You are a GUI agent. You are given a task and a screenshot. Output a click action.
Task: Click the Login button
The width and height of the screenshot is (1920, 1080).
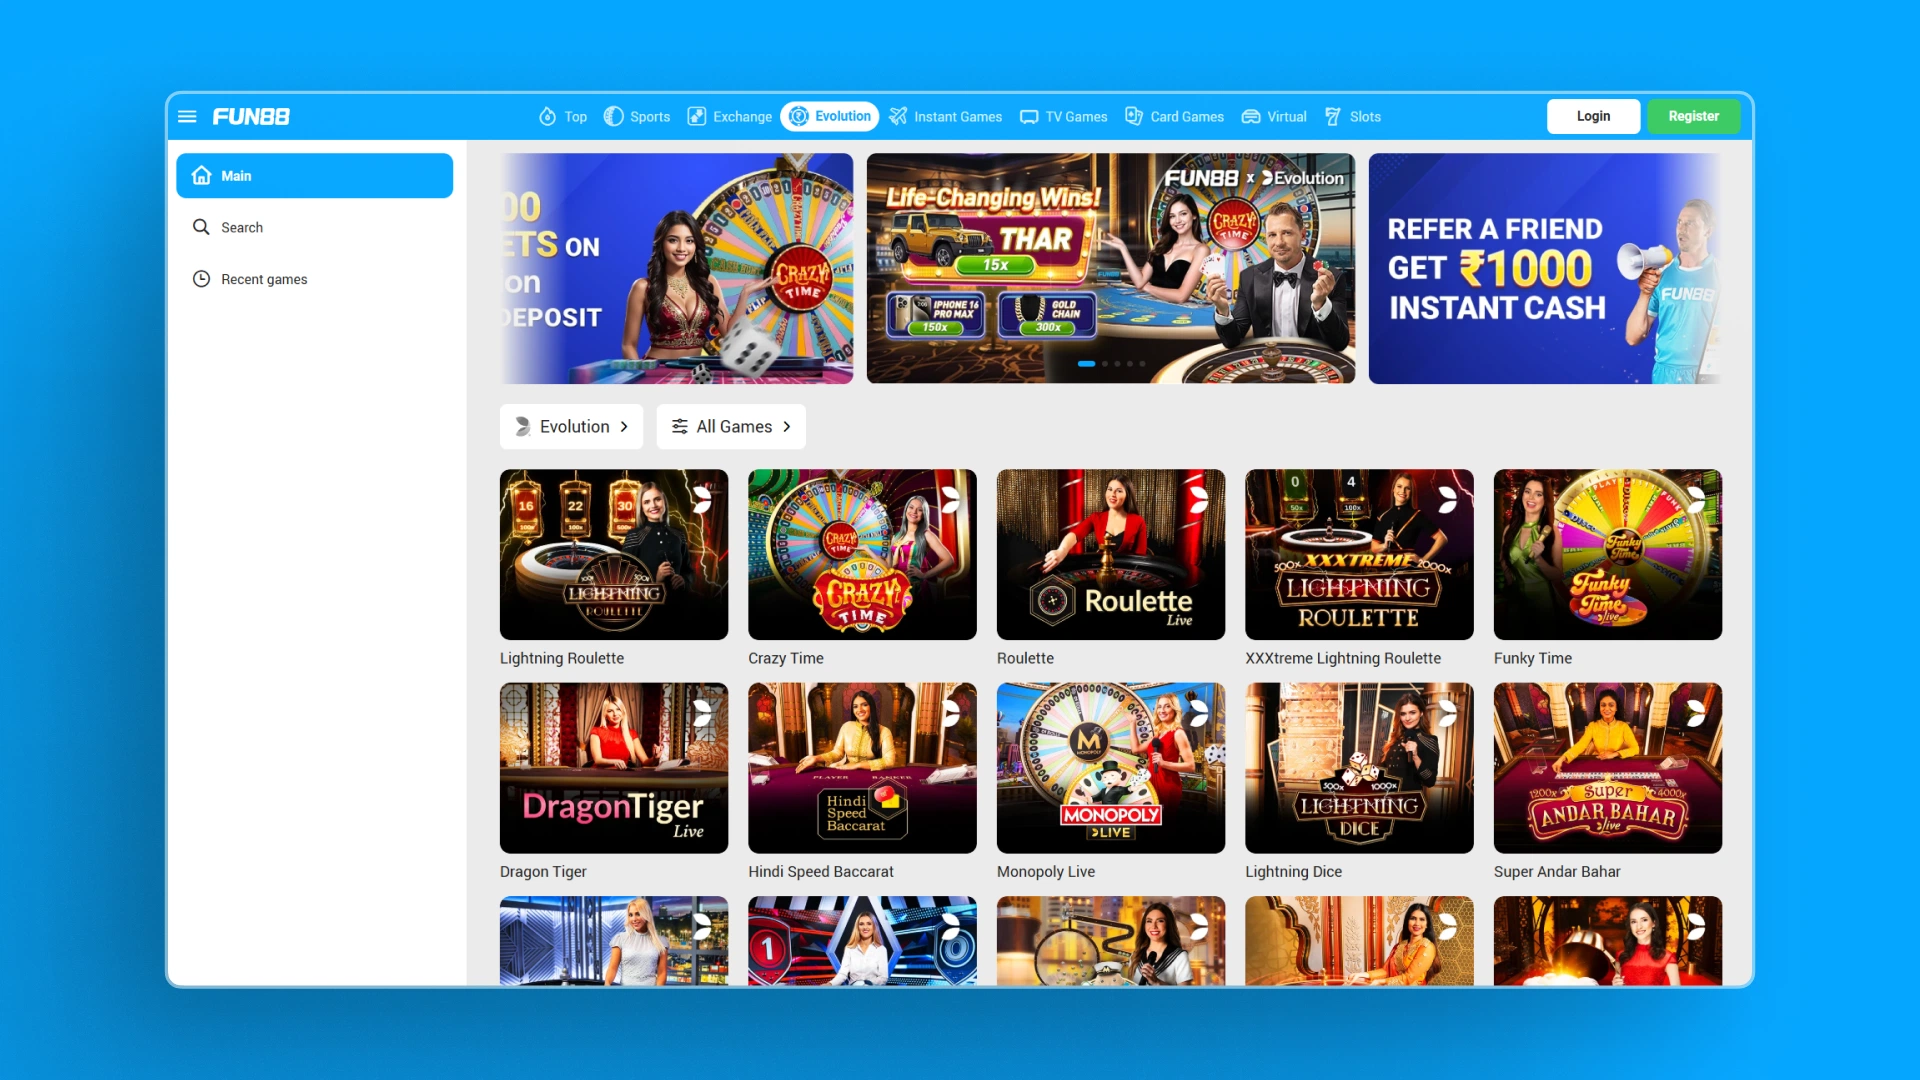[x=1593, y=117]
